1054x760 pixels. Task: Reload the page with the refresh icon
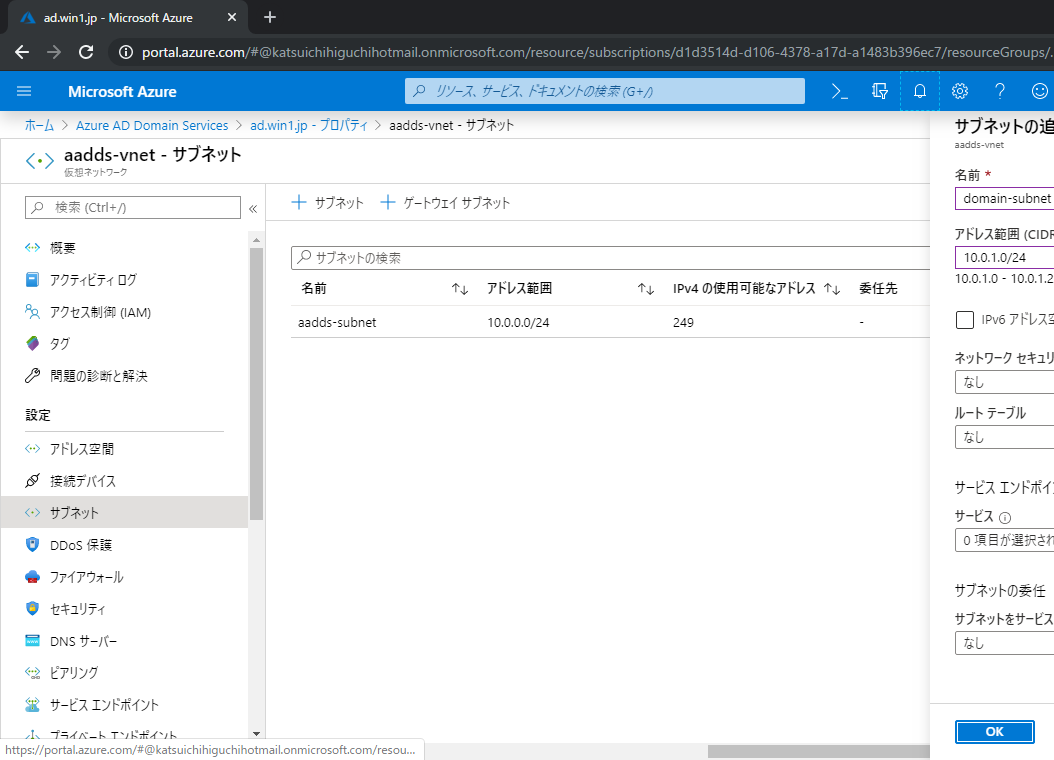click(x=86, y=52)
